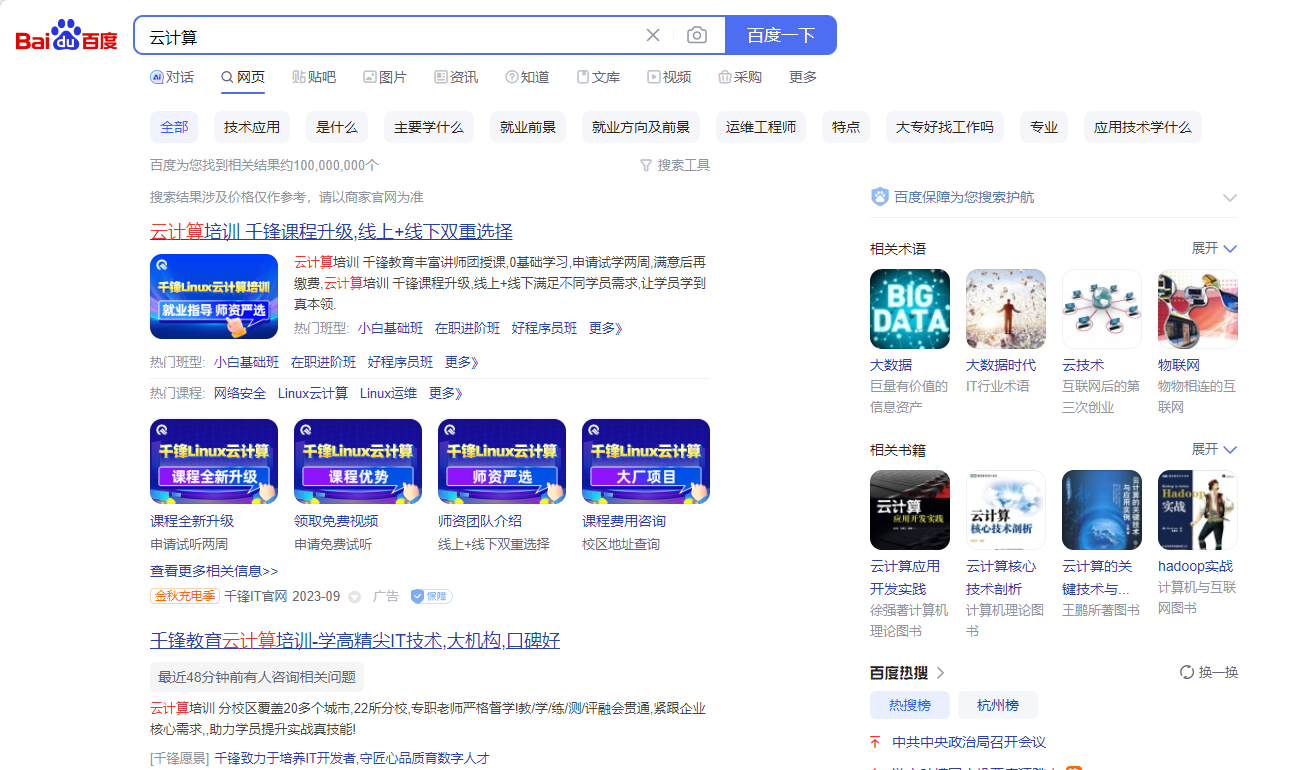The height and width of the screenshot is (770, 1294).
Task: Select the 网页 tab
Action: [x=243, y=77]
